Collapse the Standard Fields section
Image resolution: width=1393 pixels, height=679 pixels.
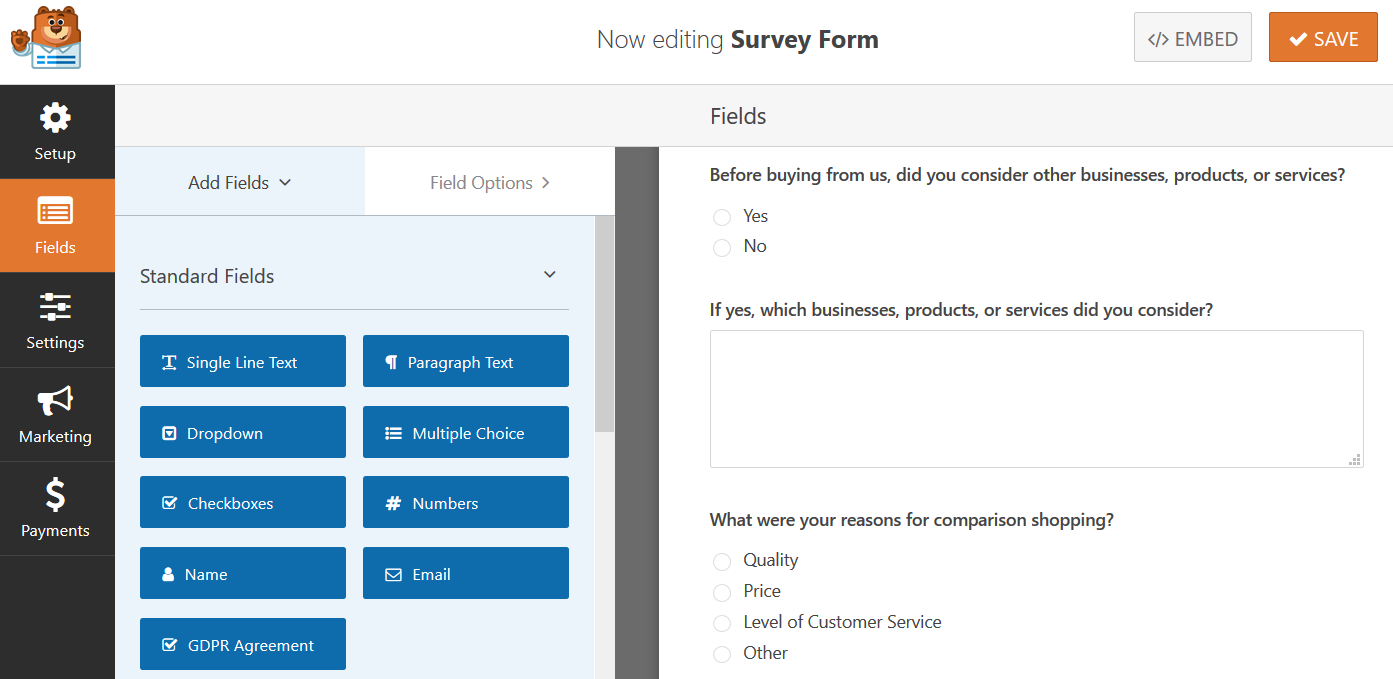coord(549,275)
